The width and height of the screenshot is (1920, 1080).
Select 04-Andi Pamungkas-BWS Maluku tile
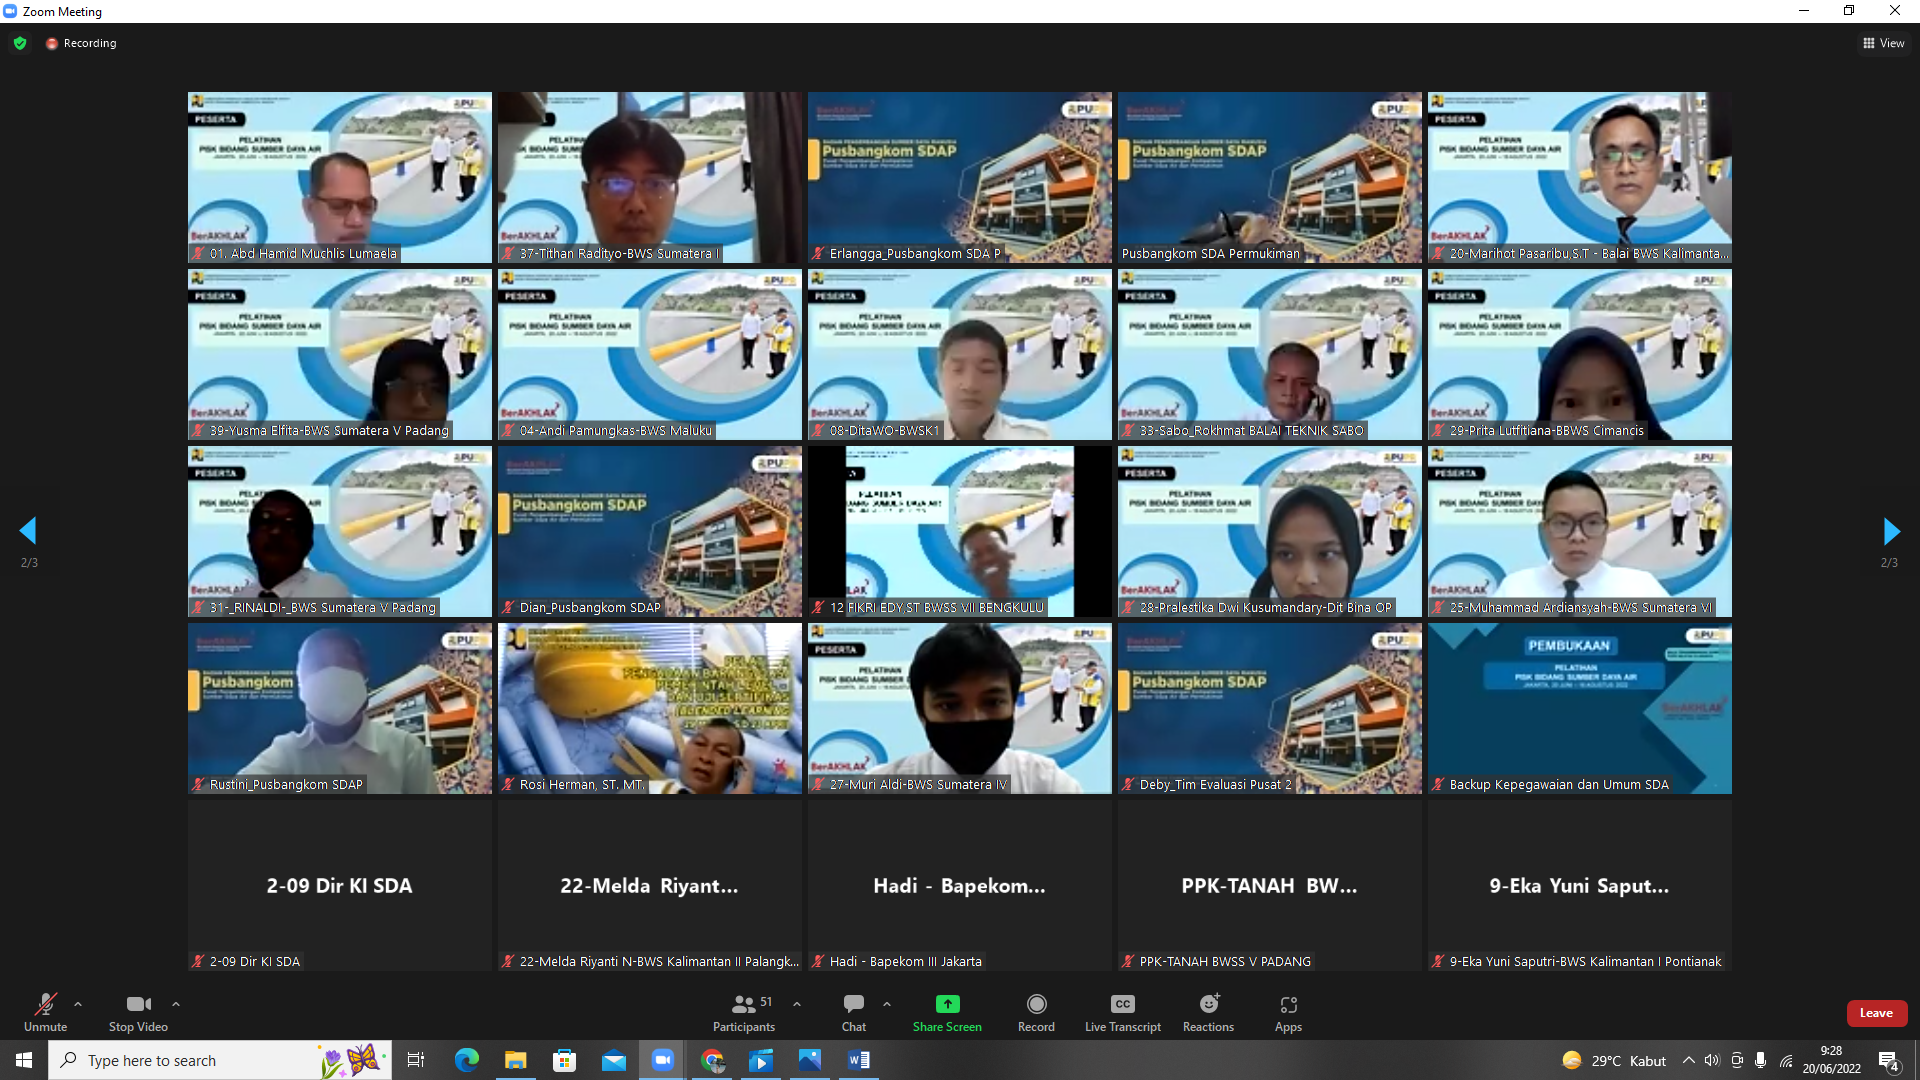pos(650,354)
